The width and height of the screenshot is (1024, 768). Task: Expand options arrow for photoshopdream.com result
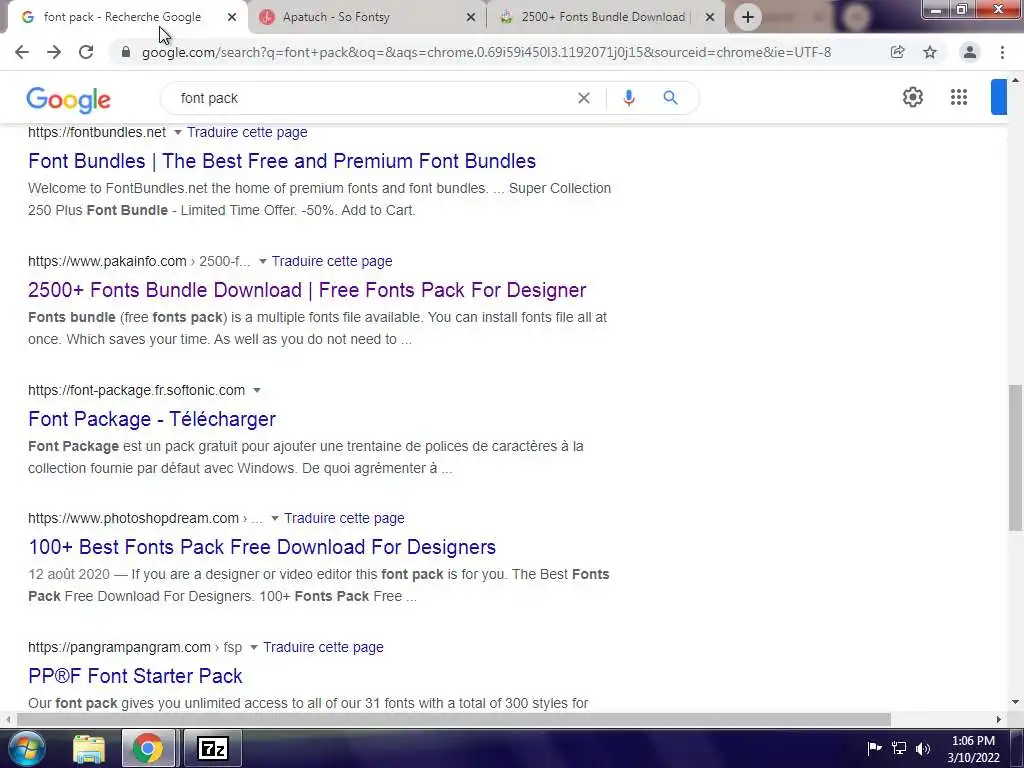pyautogui.click(x=275, y=519)
